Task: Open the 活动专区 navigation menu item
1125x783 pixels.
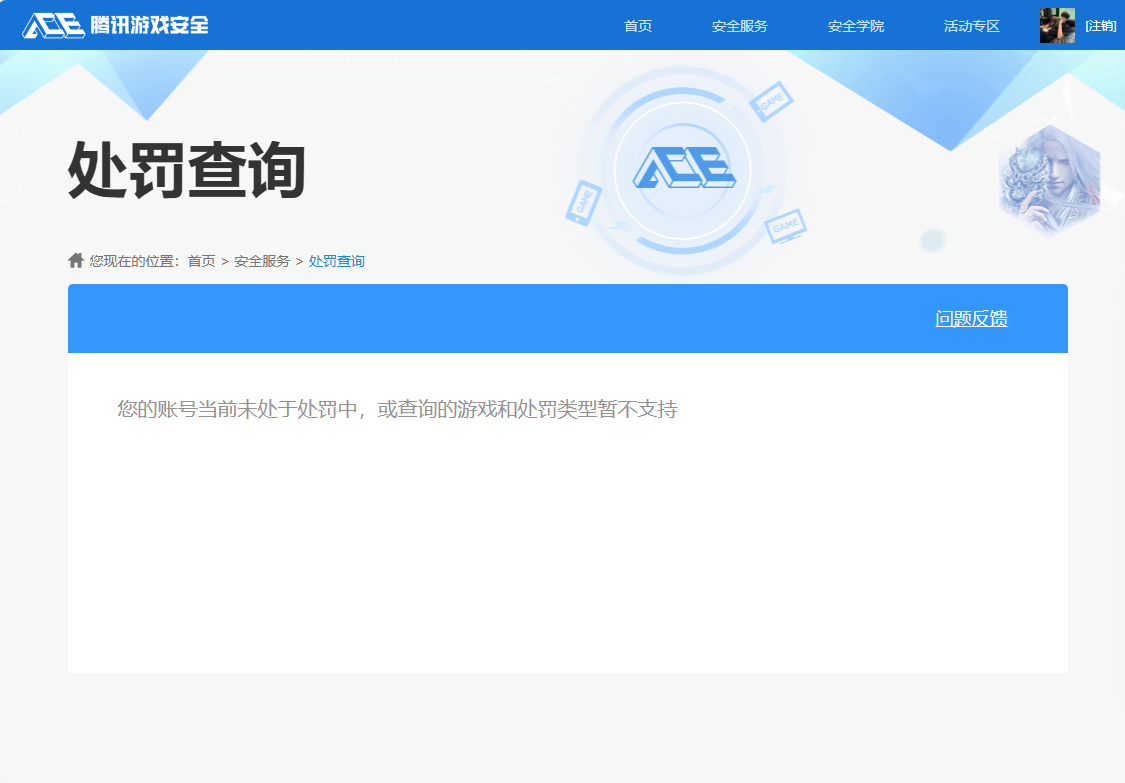Action: [x=970, y=26]
